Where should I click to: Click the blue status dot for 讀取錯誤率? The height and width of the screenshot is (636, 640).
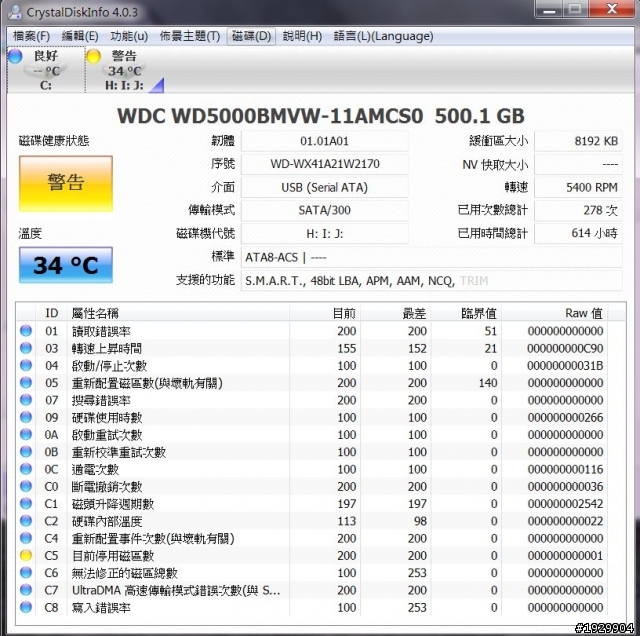(x=26, y=330)
